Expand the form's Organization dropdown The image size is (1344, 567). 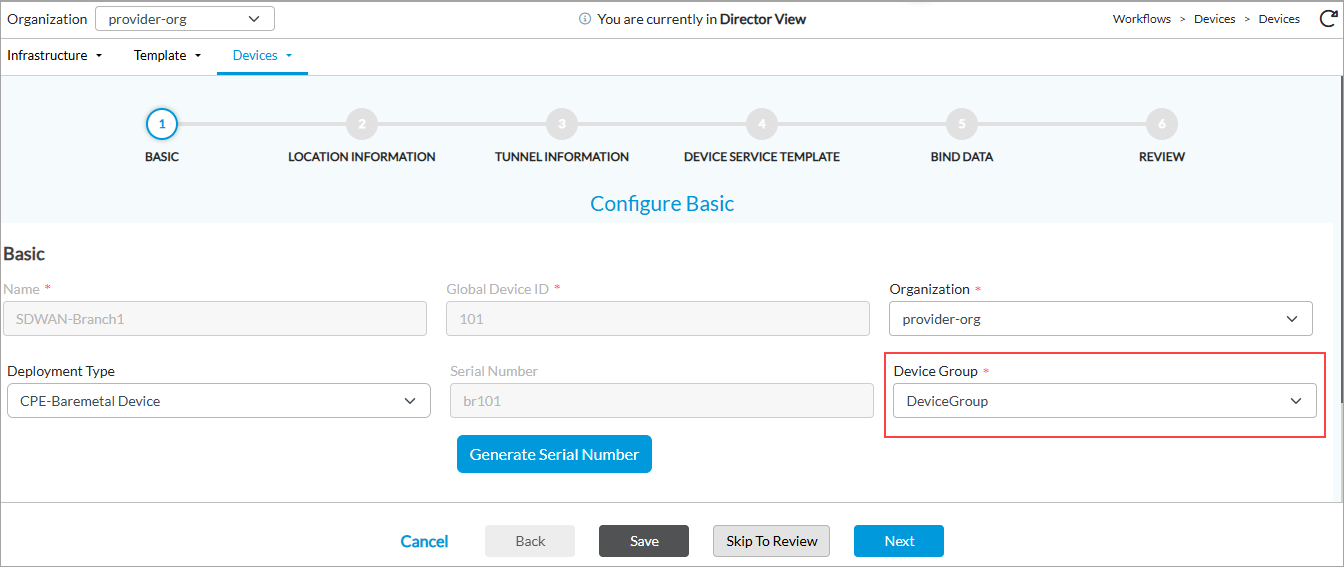click(x=1100, y=319)
